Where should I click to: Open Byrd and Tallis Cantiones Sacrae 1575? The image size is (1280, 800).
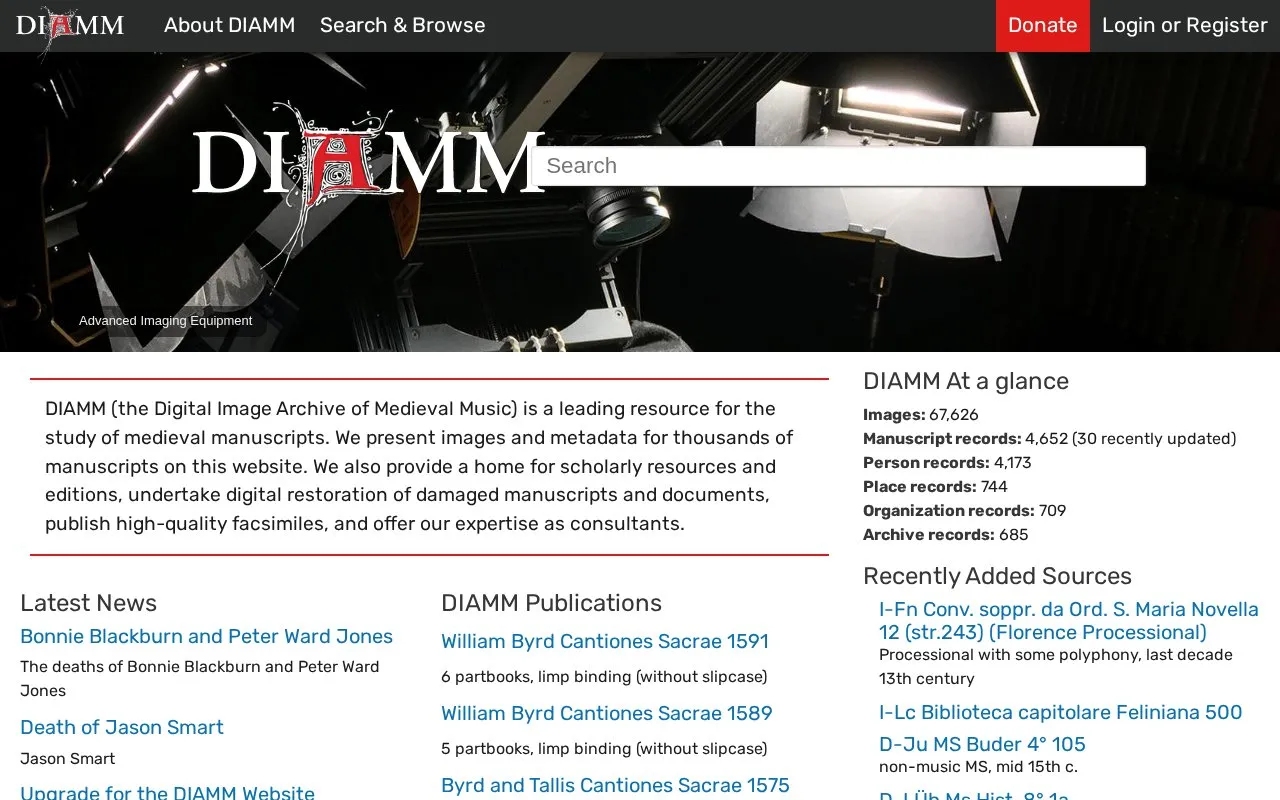point(615,785)
